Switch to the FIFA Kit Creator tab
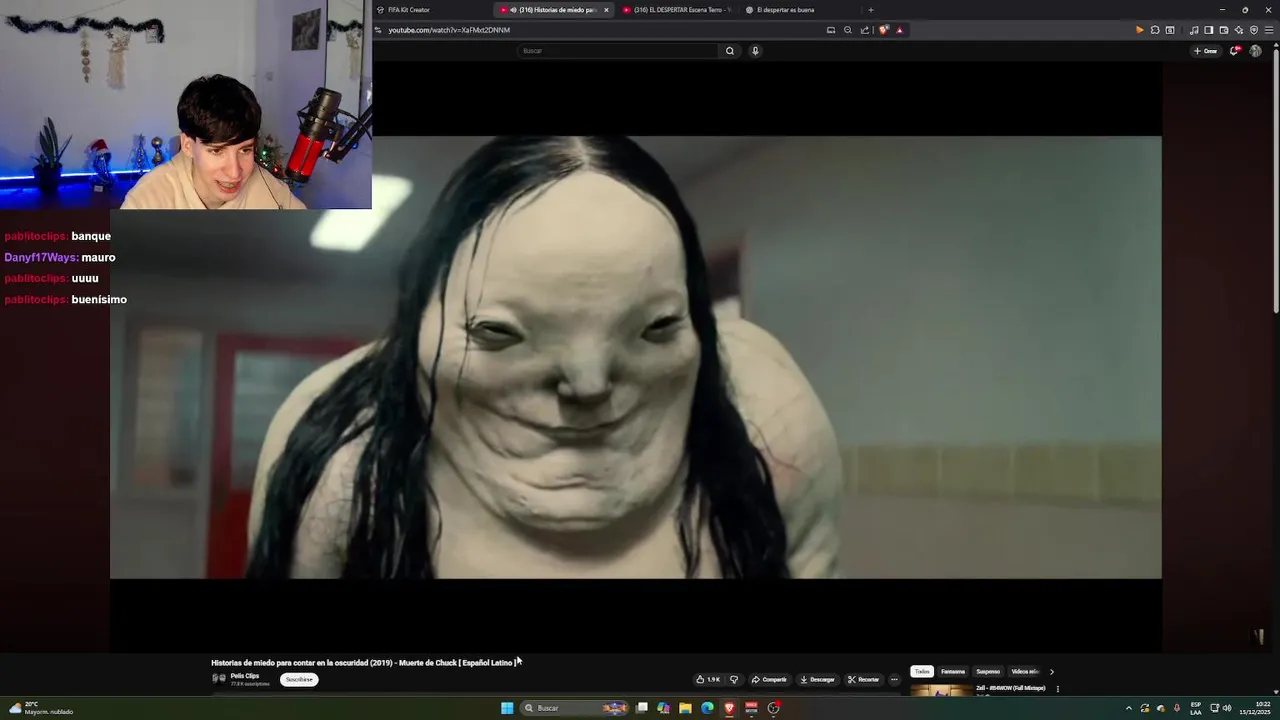The height and width of the screenshot is (720, 1280). [432, 10]
